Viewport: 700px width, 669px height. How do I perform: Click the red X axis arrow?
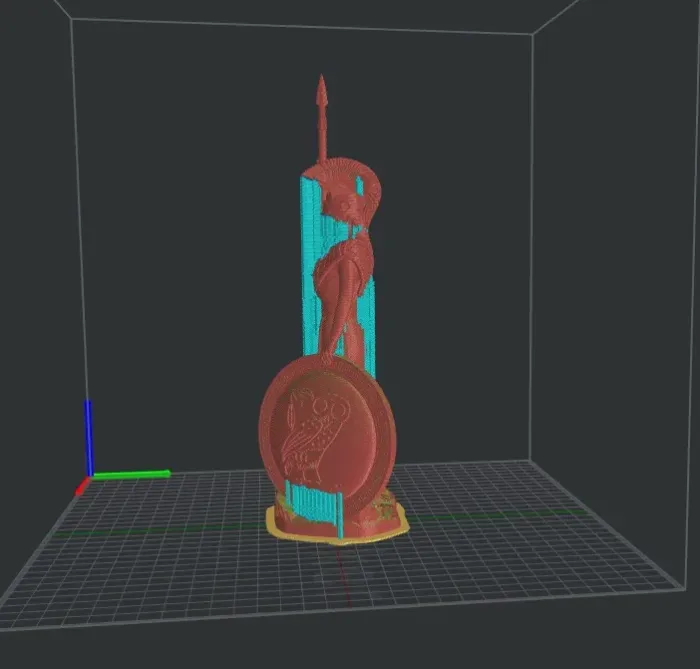82,487
